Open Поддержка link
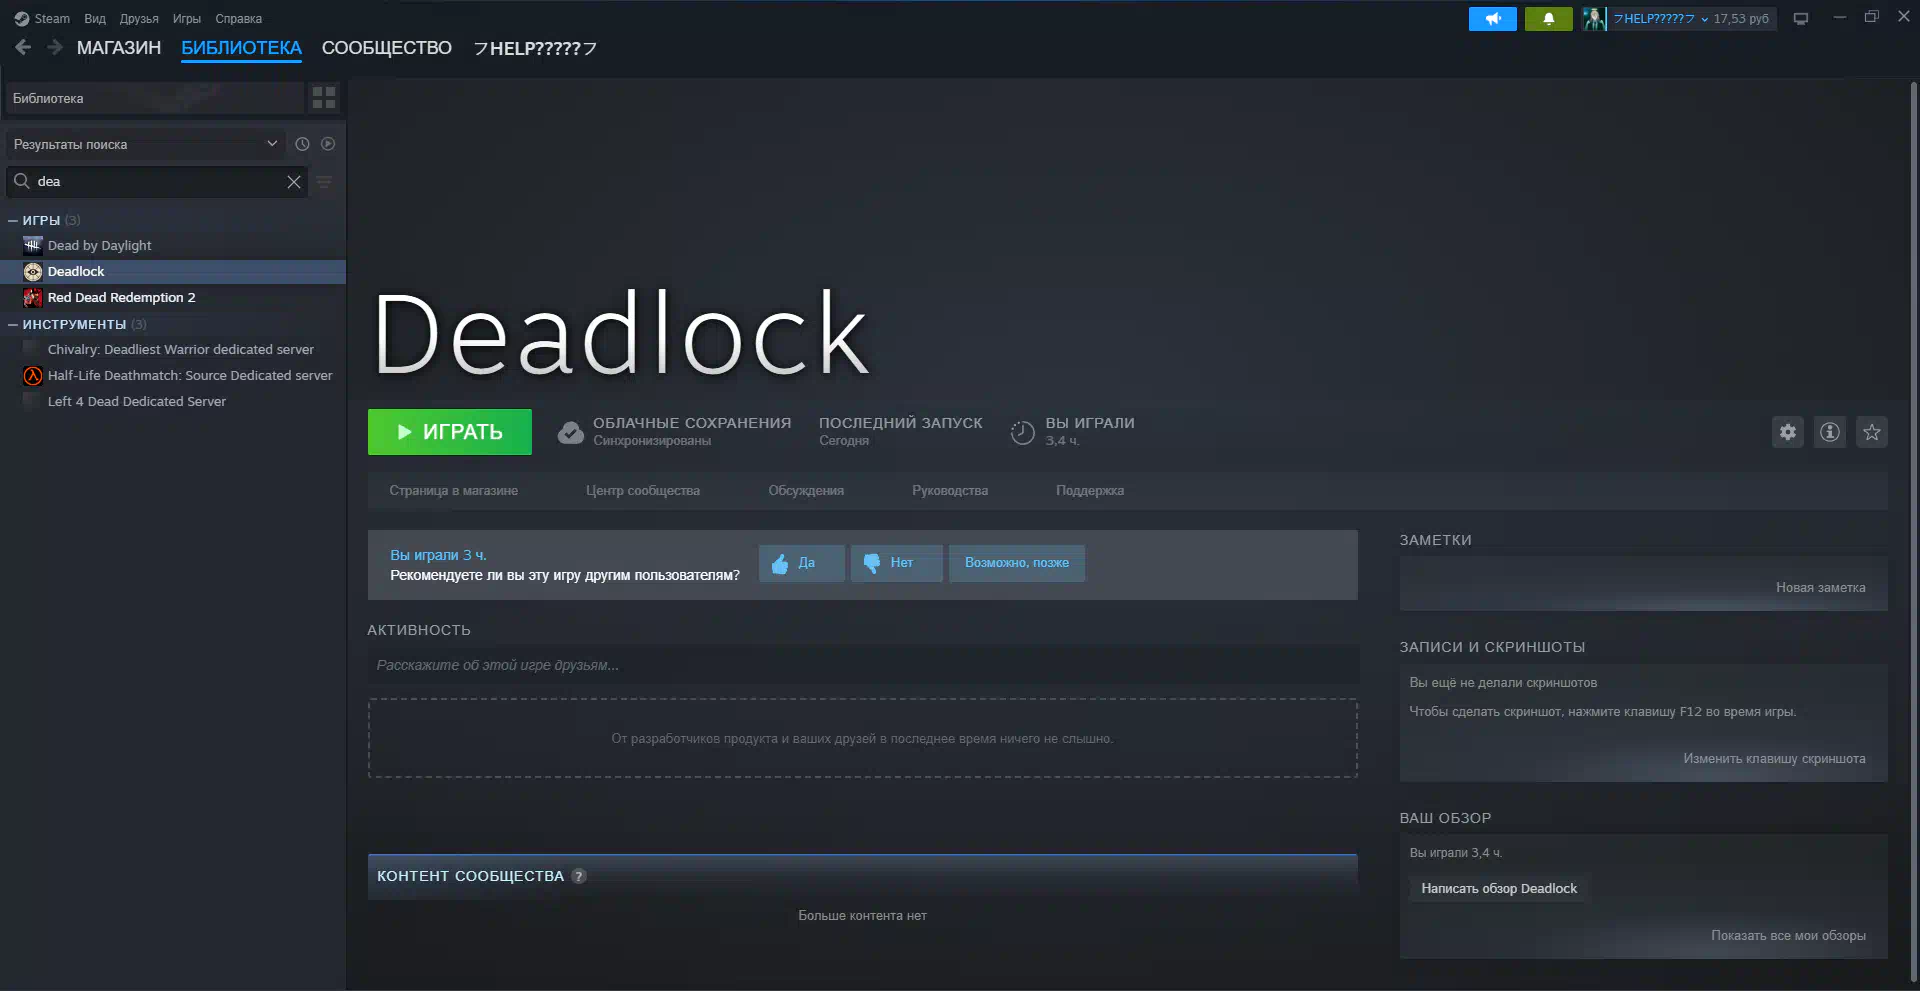1920x991 pixels. click(x=1090, y=491)
